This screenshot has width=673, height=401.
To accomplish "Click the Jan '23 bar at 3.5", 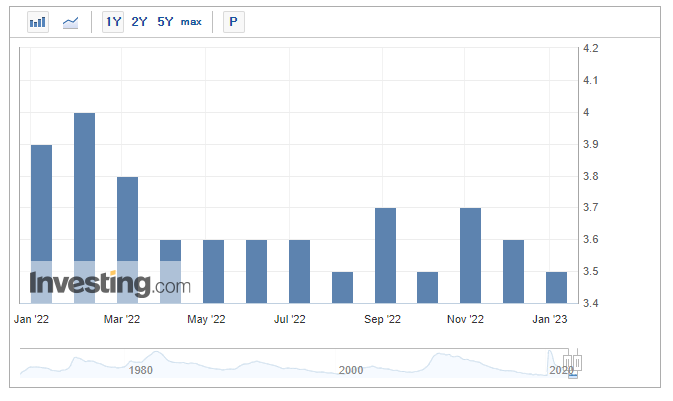I will (556, 288).
